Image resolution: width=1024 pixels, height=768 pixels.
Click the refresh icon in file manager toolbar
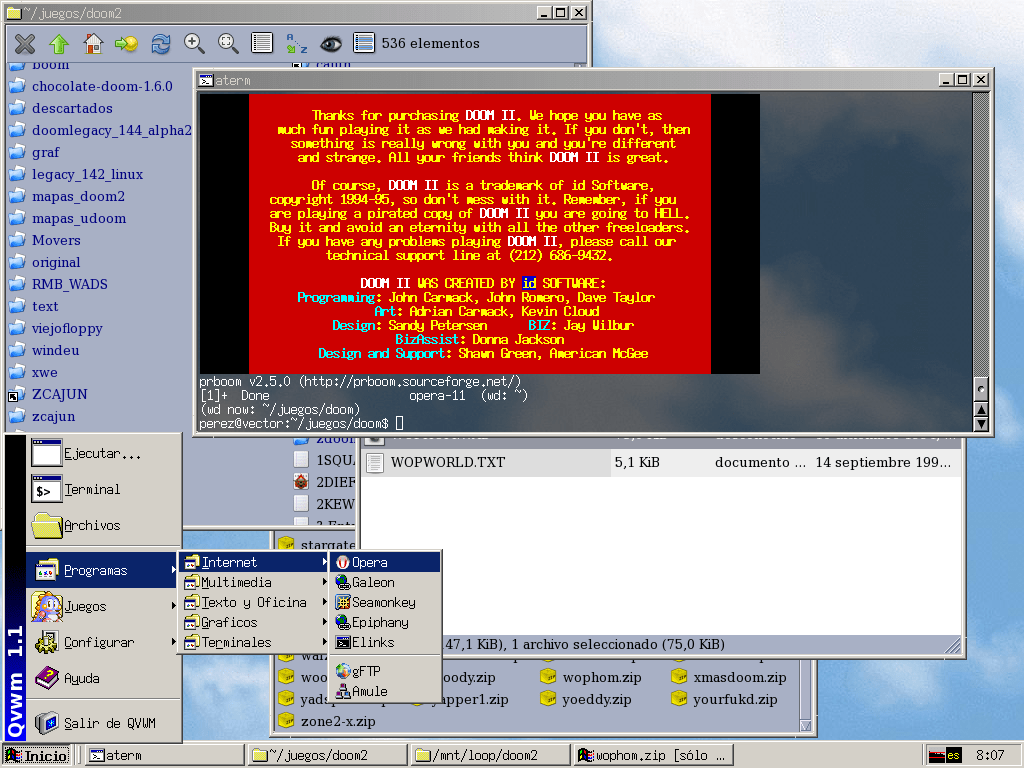point(161,44)
